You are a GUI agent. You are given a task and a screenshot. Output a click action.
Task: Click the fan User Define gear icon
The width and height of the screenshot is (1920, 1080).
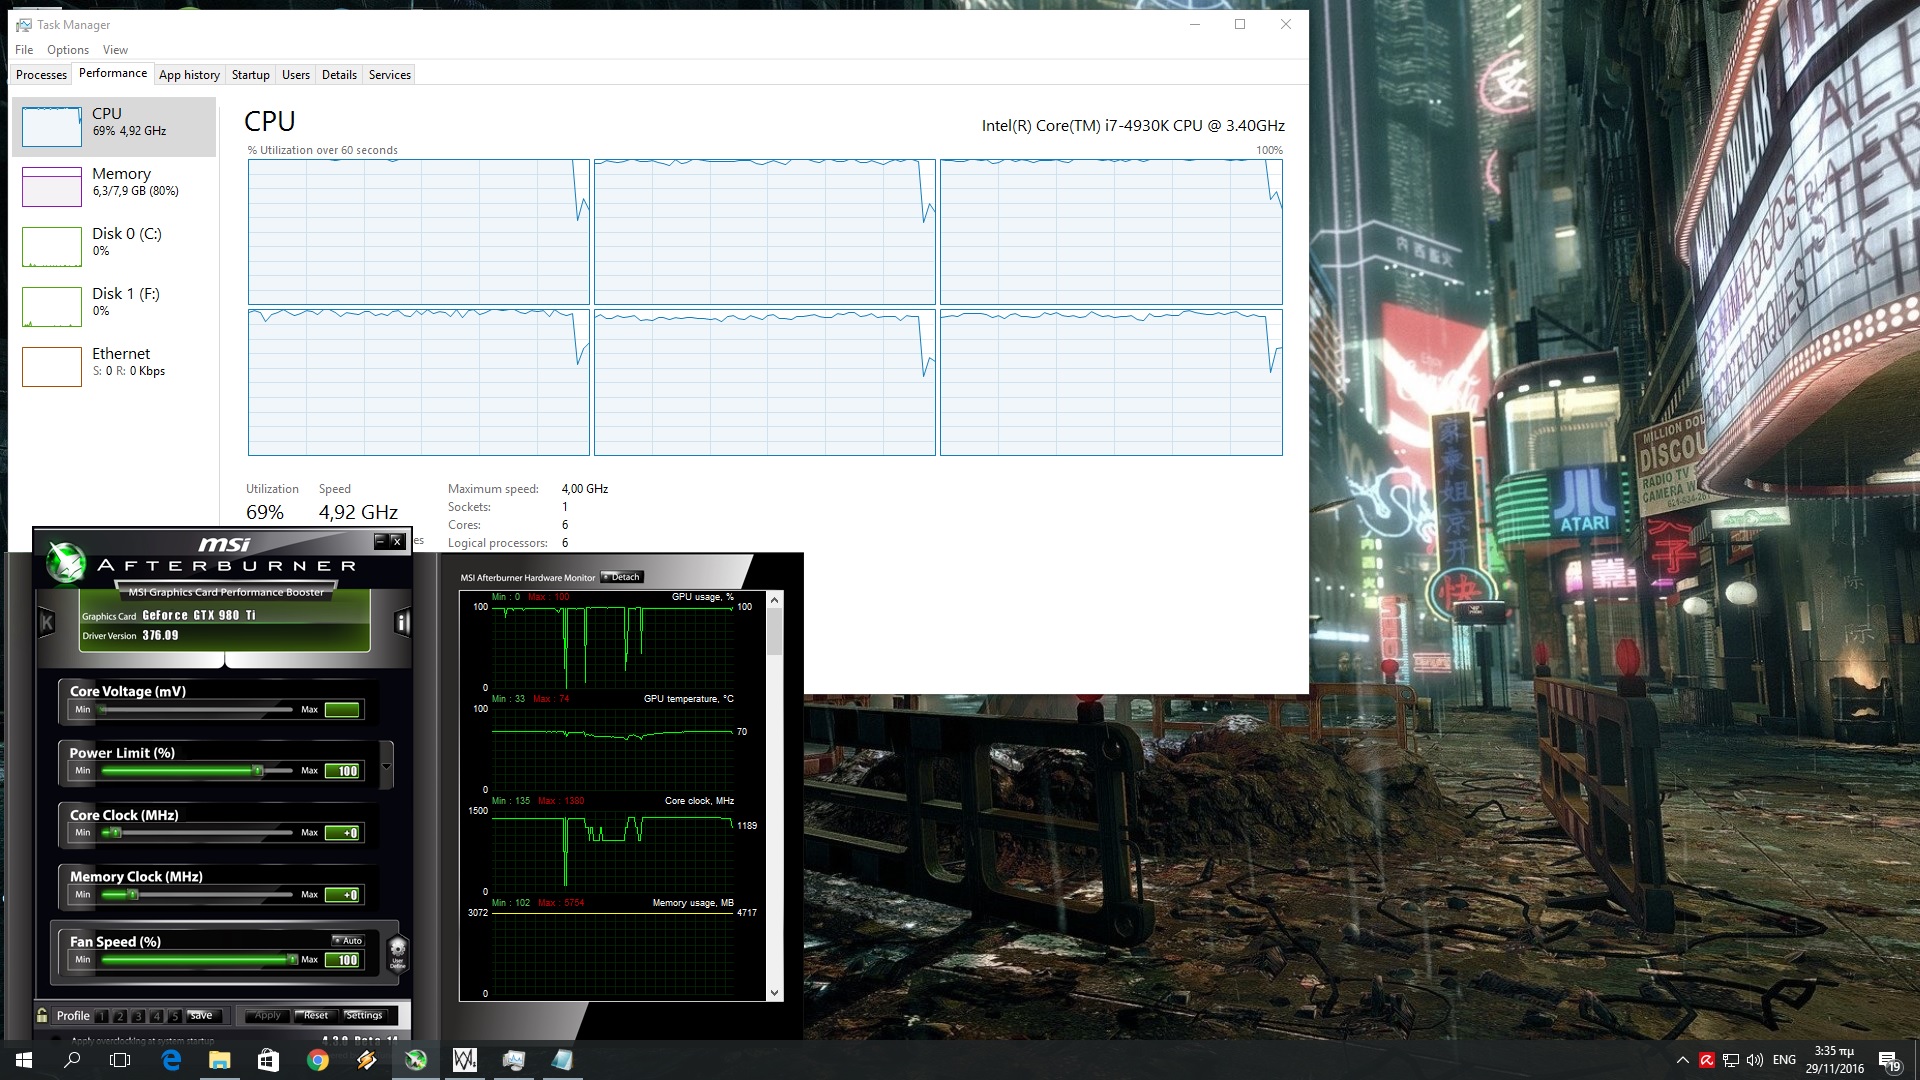click(397, 949)
